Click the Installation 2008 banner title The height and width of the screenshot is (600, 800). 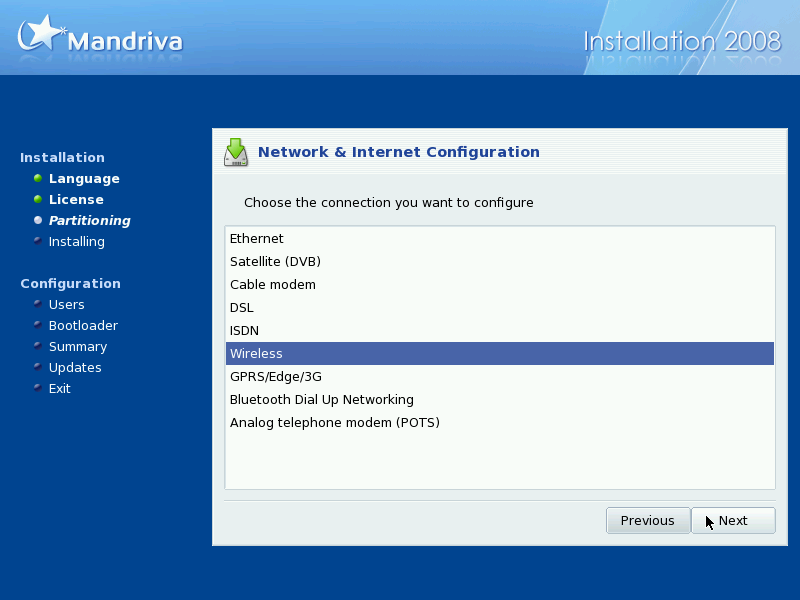click(x=682, y=41)
